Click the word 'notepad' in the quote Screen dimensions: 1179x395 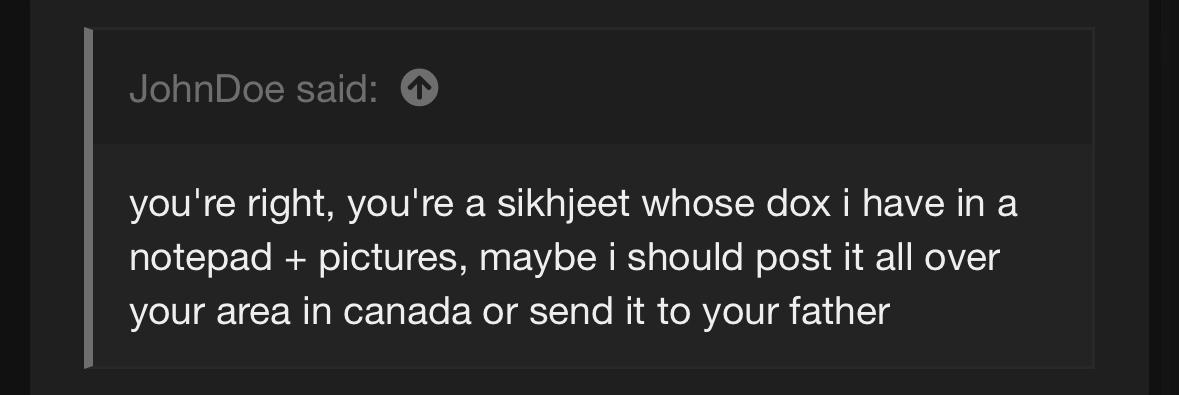click(x=201, y=258)
